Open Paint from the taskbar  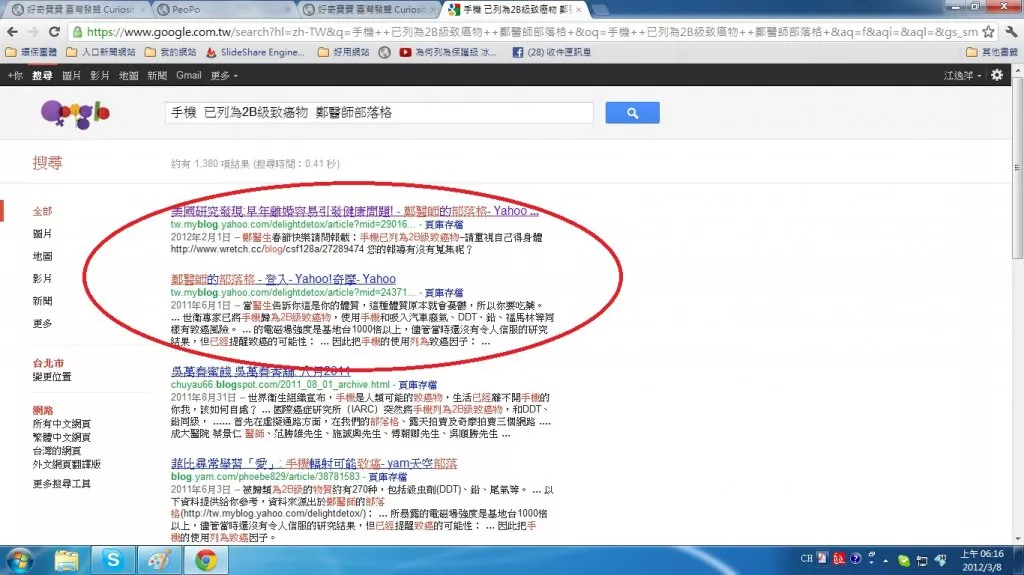pos(159,561)
